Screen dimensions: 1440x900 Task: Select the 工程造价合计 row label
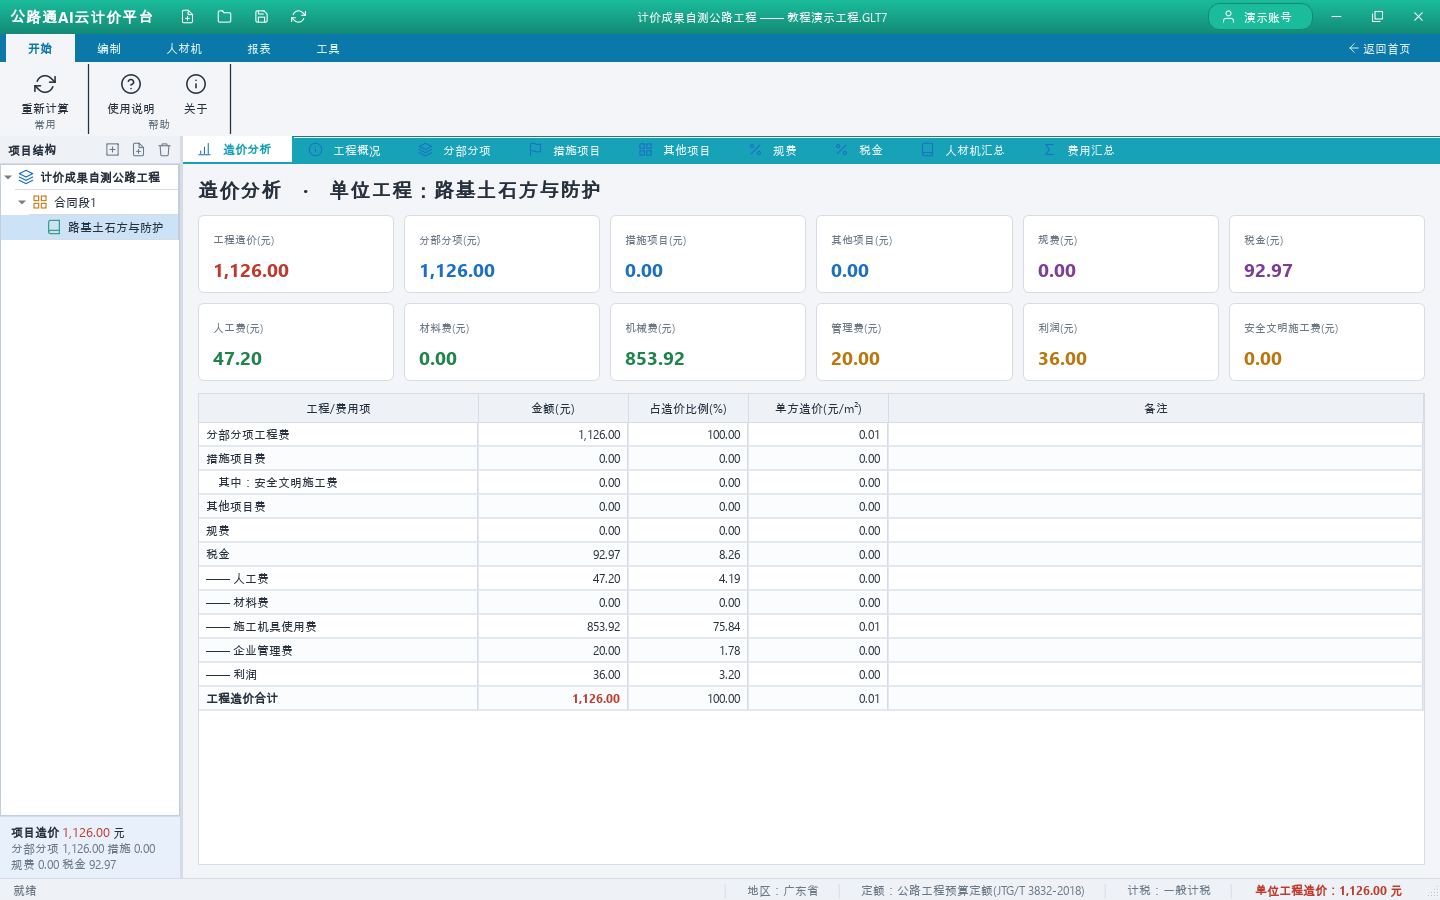[242, 699]
